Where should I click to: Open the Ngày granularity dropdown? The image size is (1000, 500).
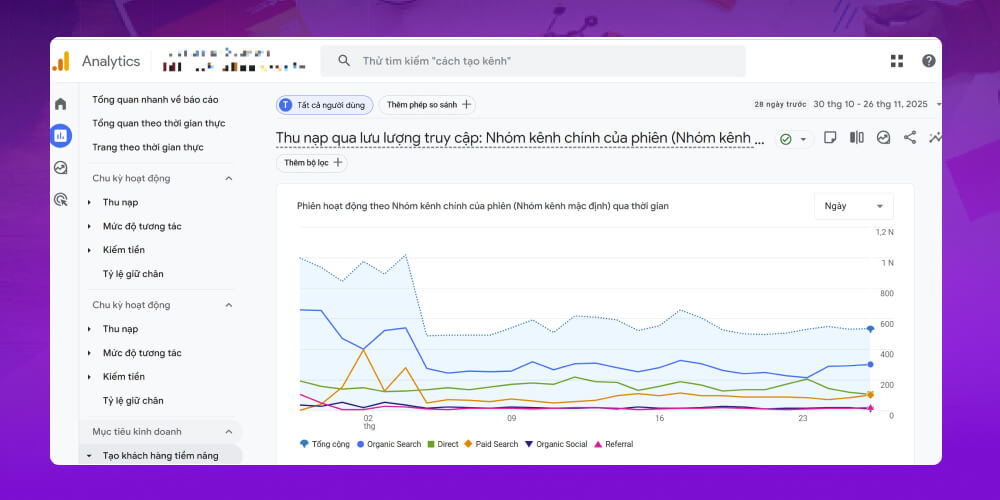tap(853, 206)
